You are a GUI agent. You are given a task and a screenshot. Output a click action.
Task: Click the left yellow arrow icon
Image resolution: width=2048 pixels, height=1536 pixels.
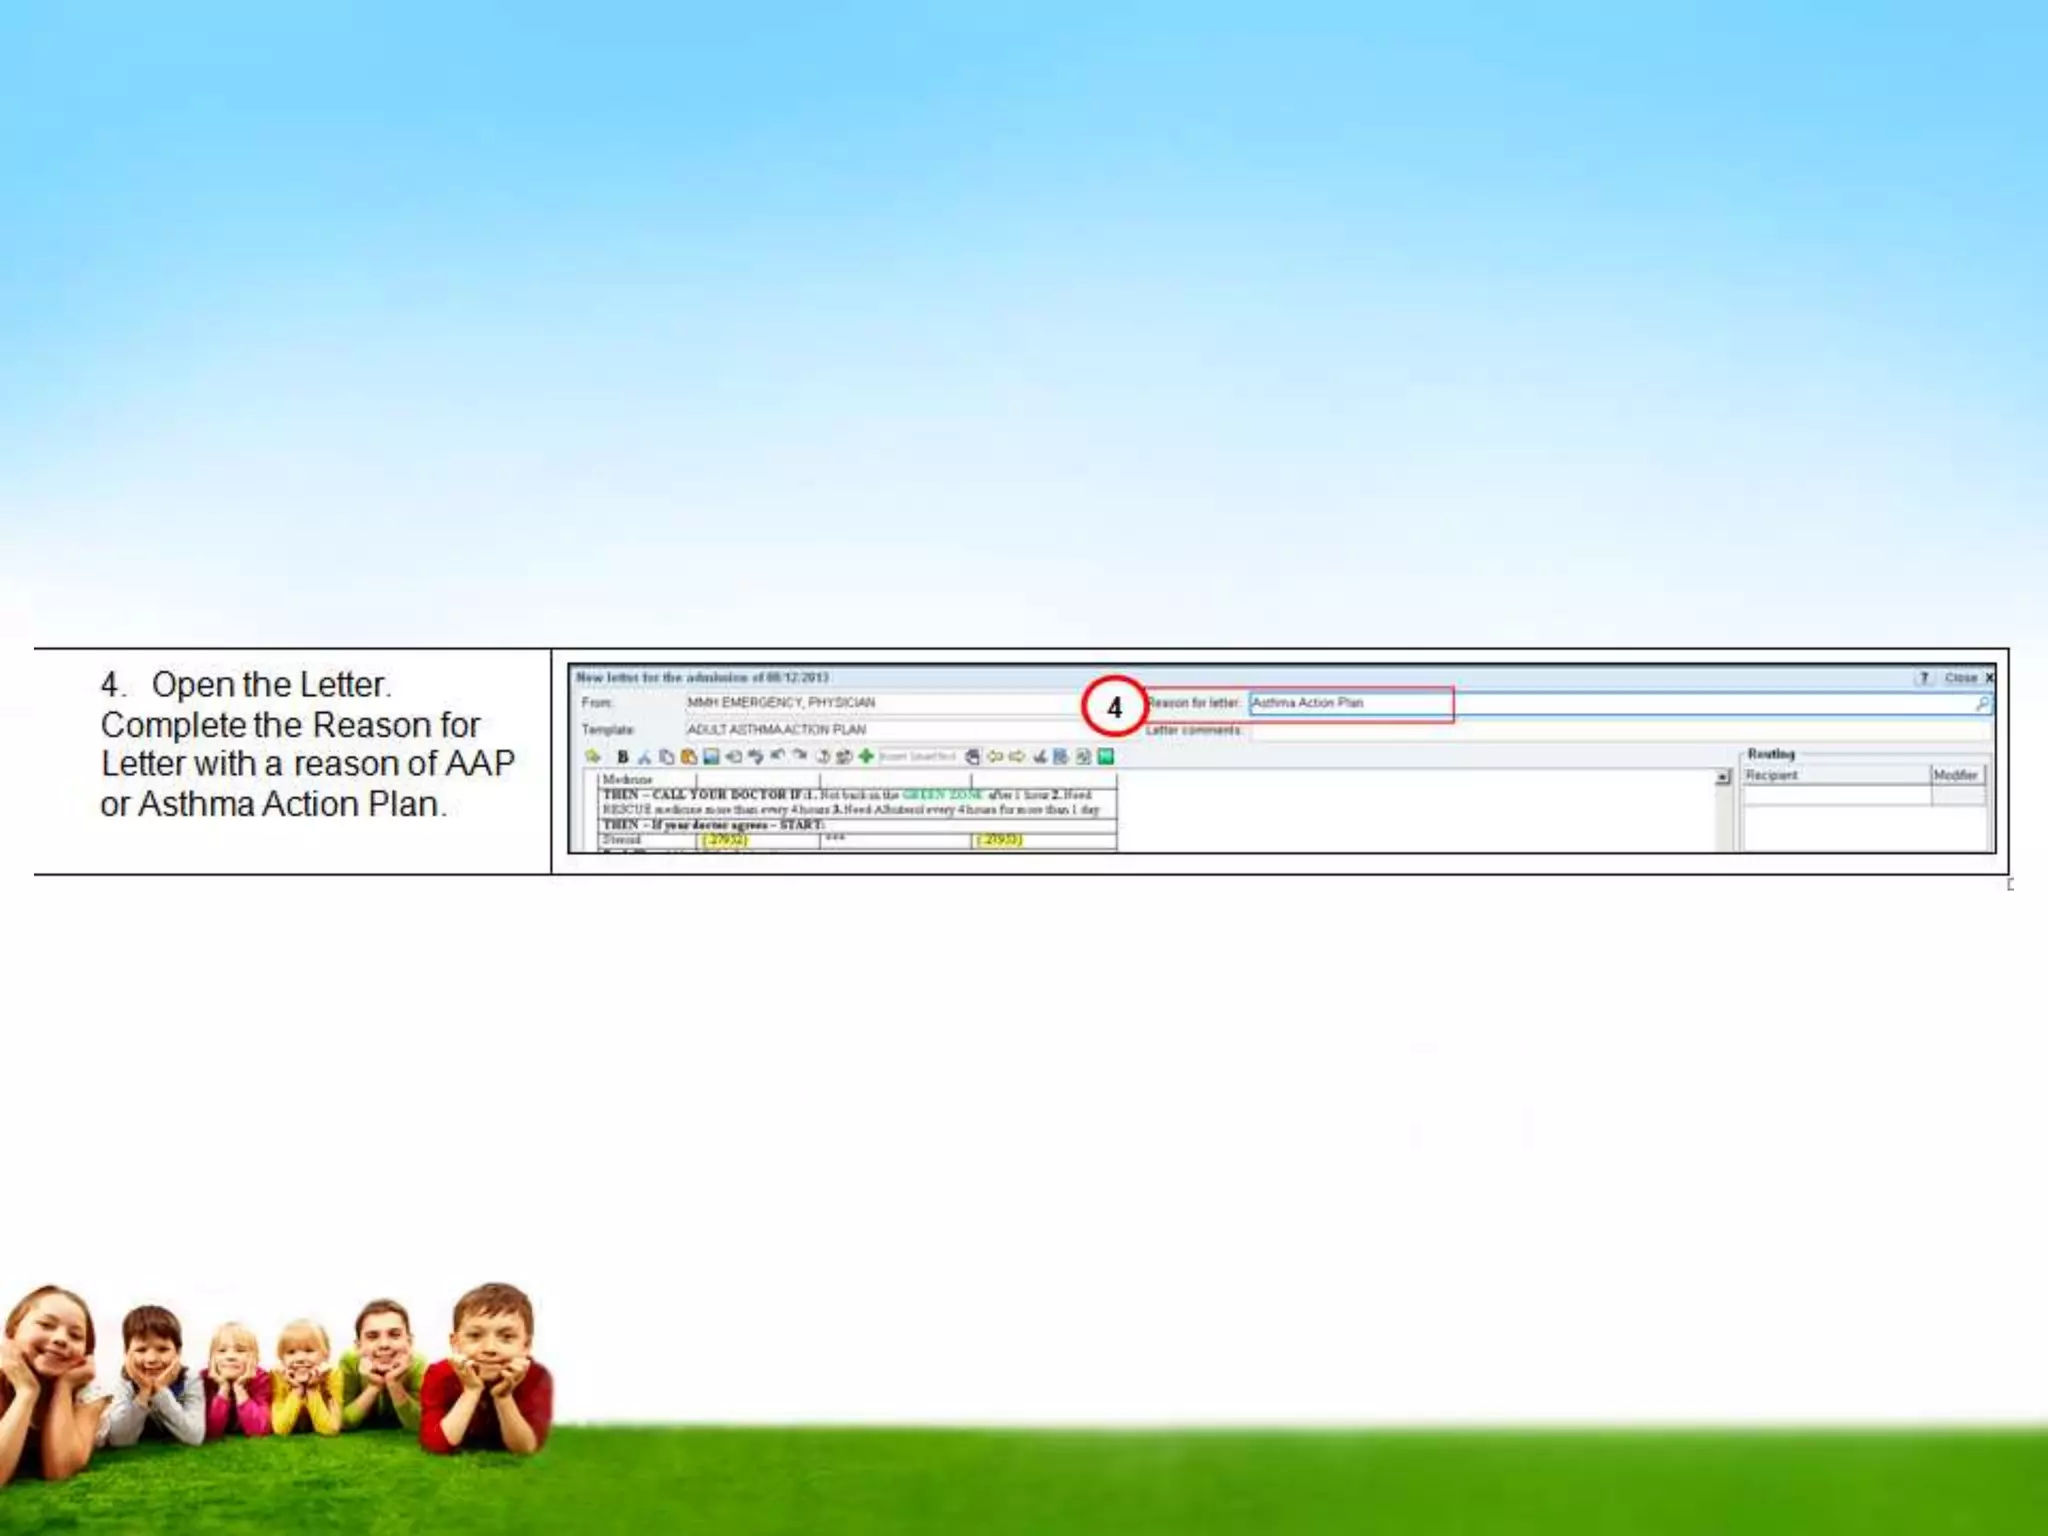point(995,756)
